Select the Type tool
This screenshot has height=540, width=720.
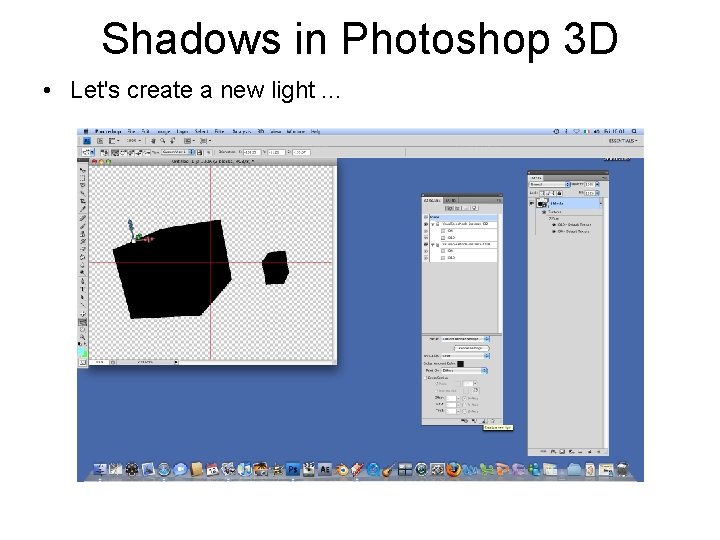point(83,289)
